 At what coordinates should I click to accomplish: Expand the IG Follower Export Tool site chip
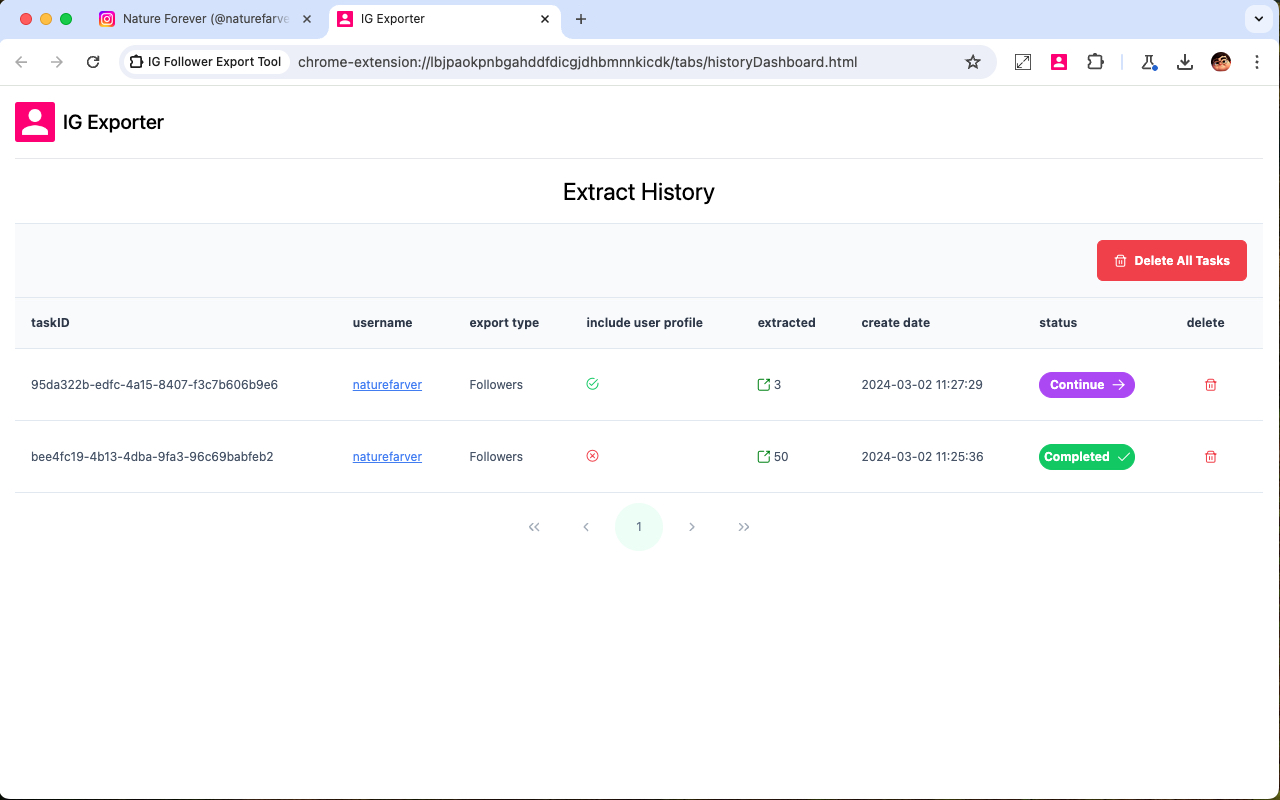click(x=205, y=61)
